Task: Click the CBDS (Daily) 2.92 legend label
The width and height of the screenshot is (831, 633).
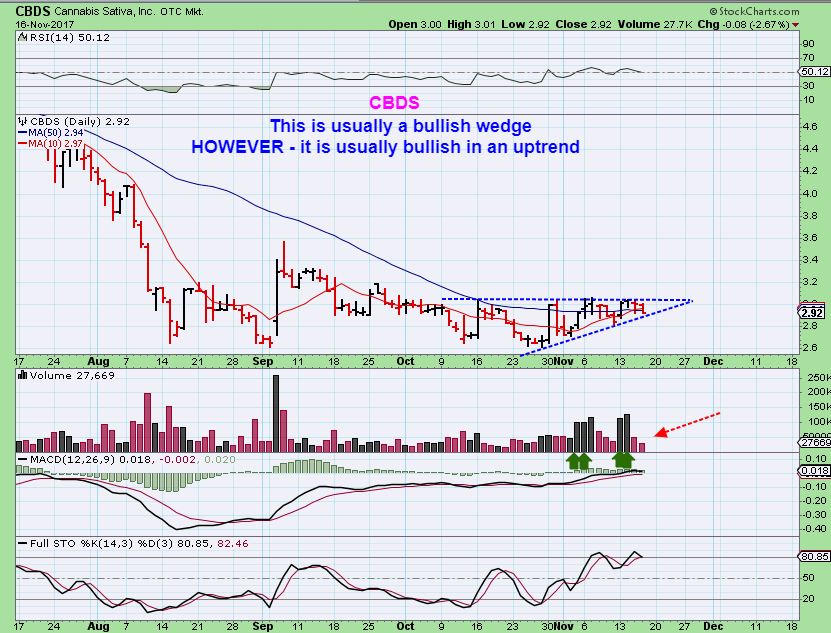Action: click(x=79, y=121)
